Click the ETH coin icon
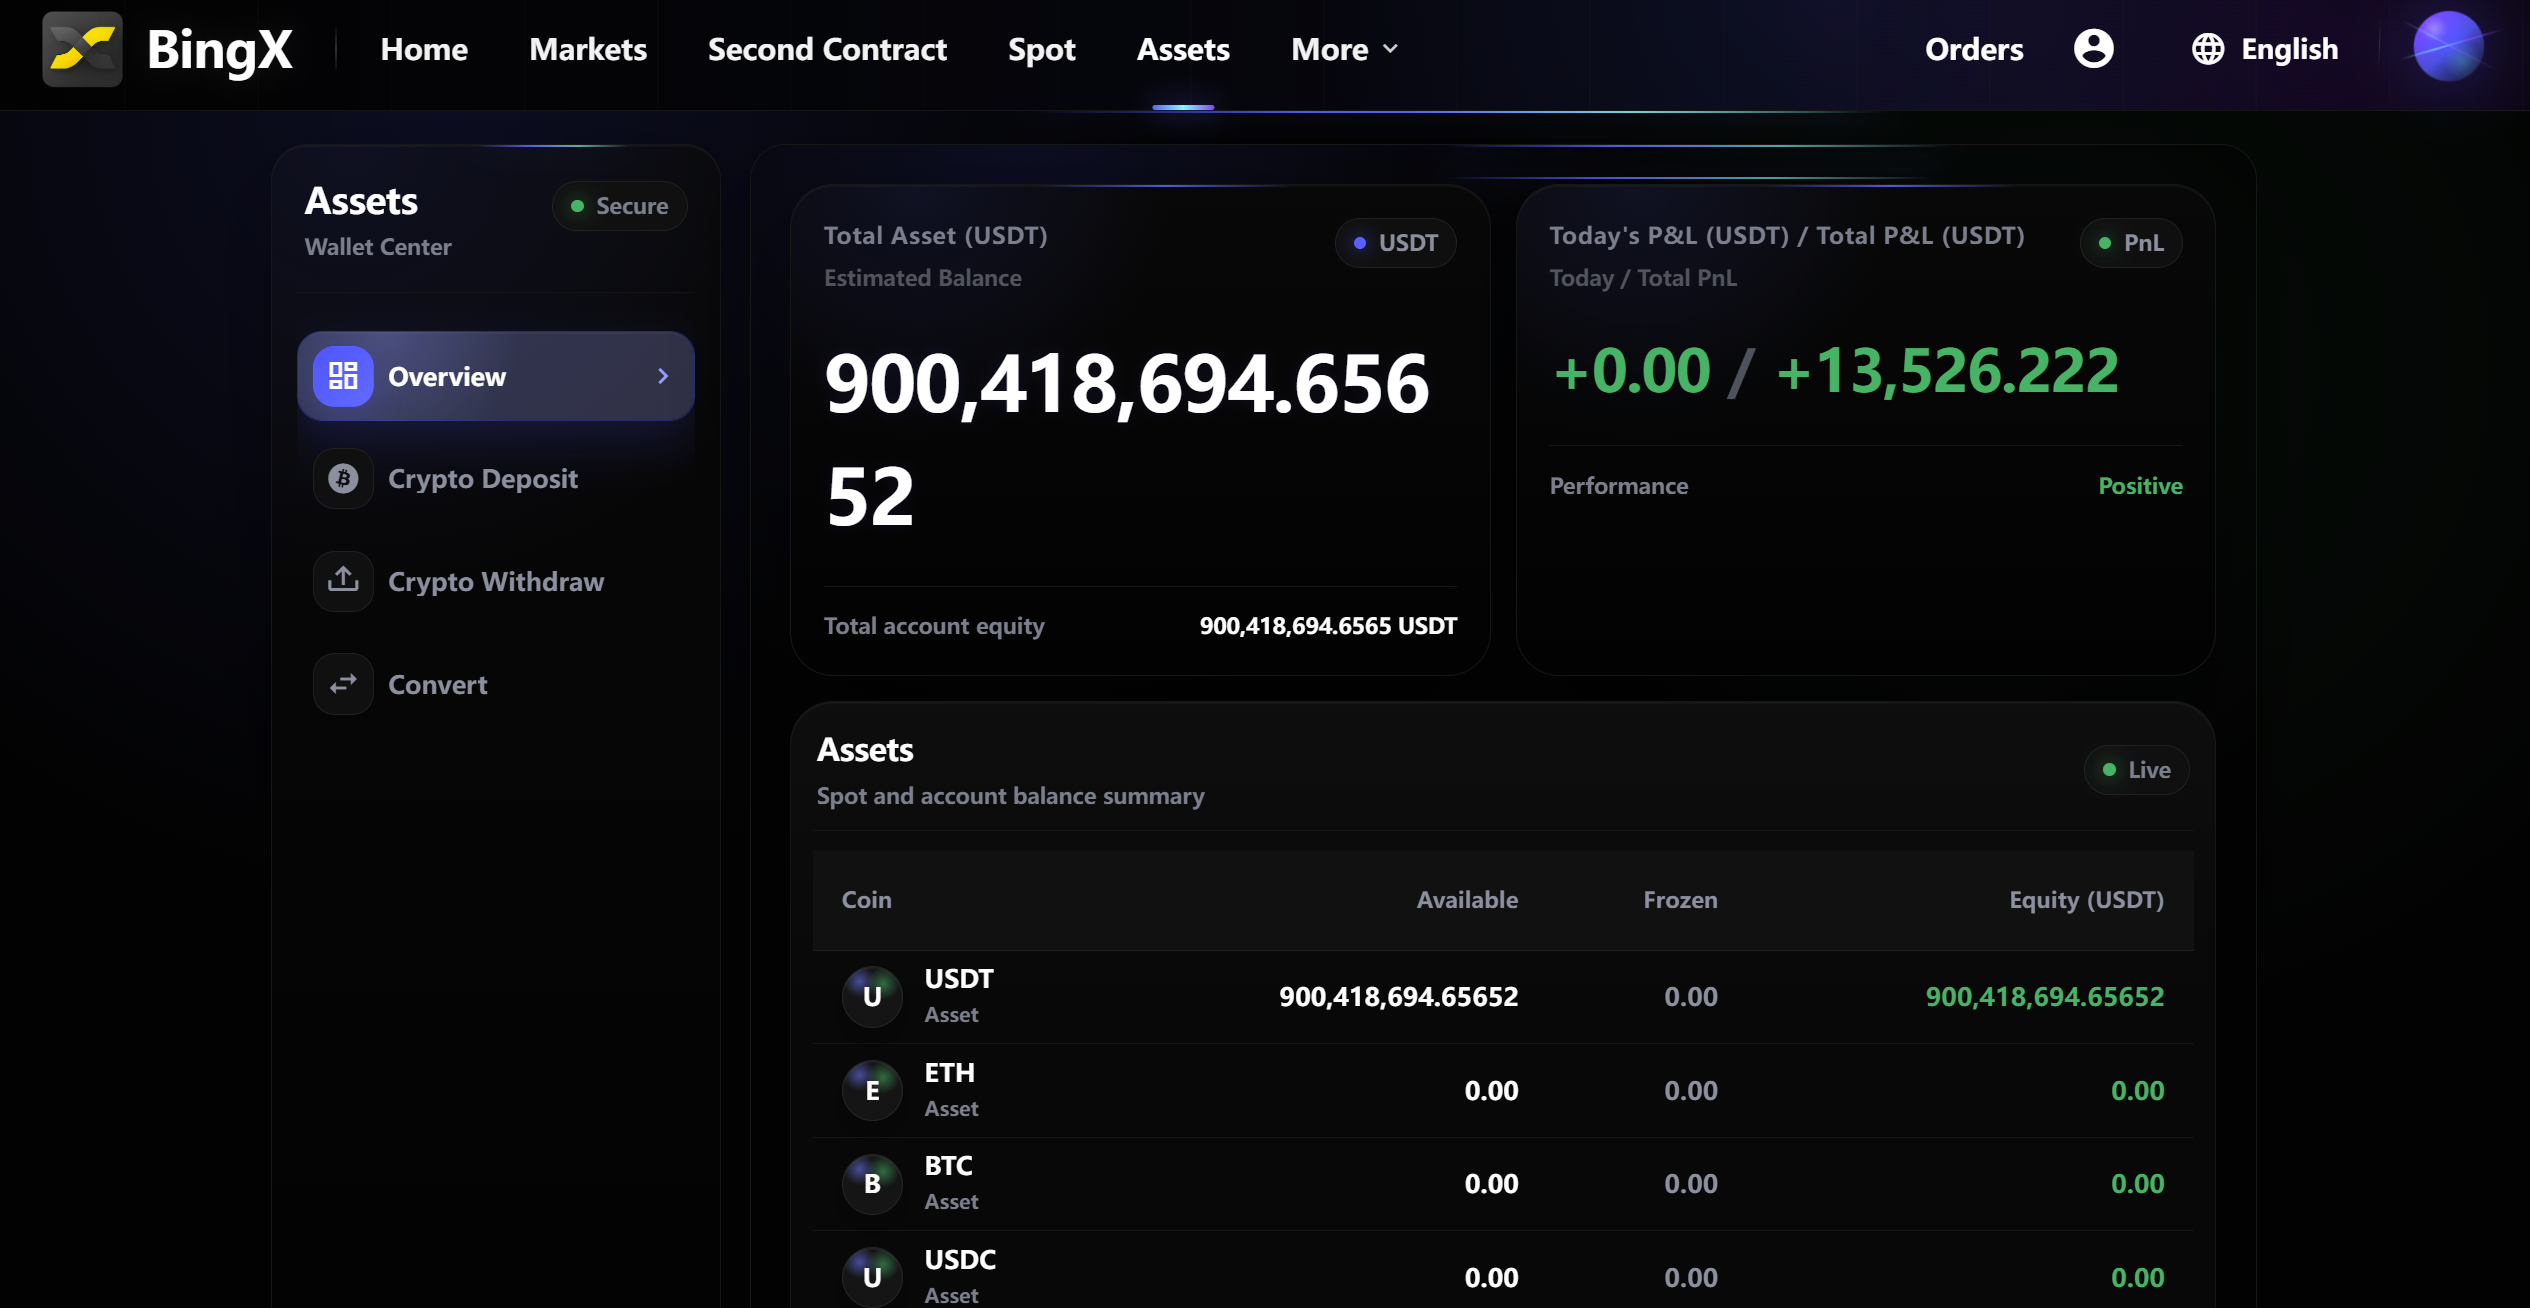Viewport: 2530px width, 1308px height. pyautogui.click(x=872, y=1090)
